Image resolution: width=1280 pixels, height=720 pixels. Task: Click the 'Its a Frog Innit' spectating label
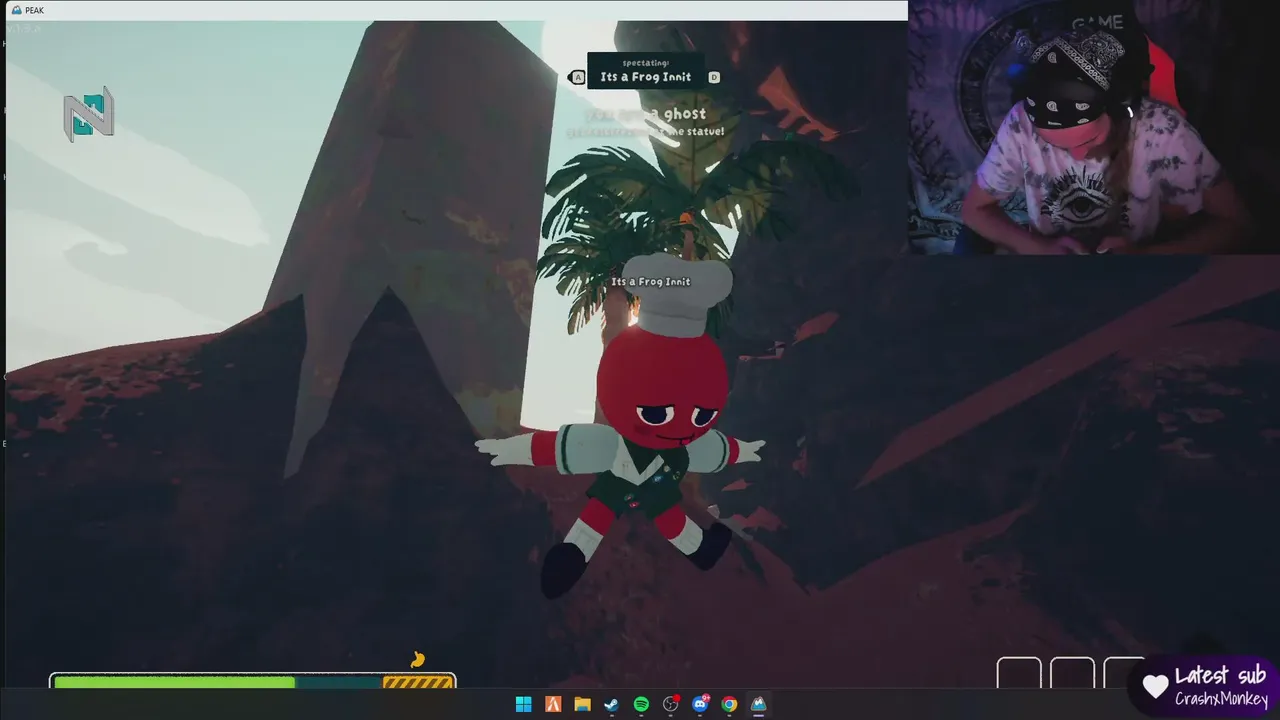click(646, 77)
